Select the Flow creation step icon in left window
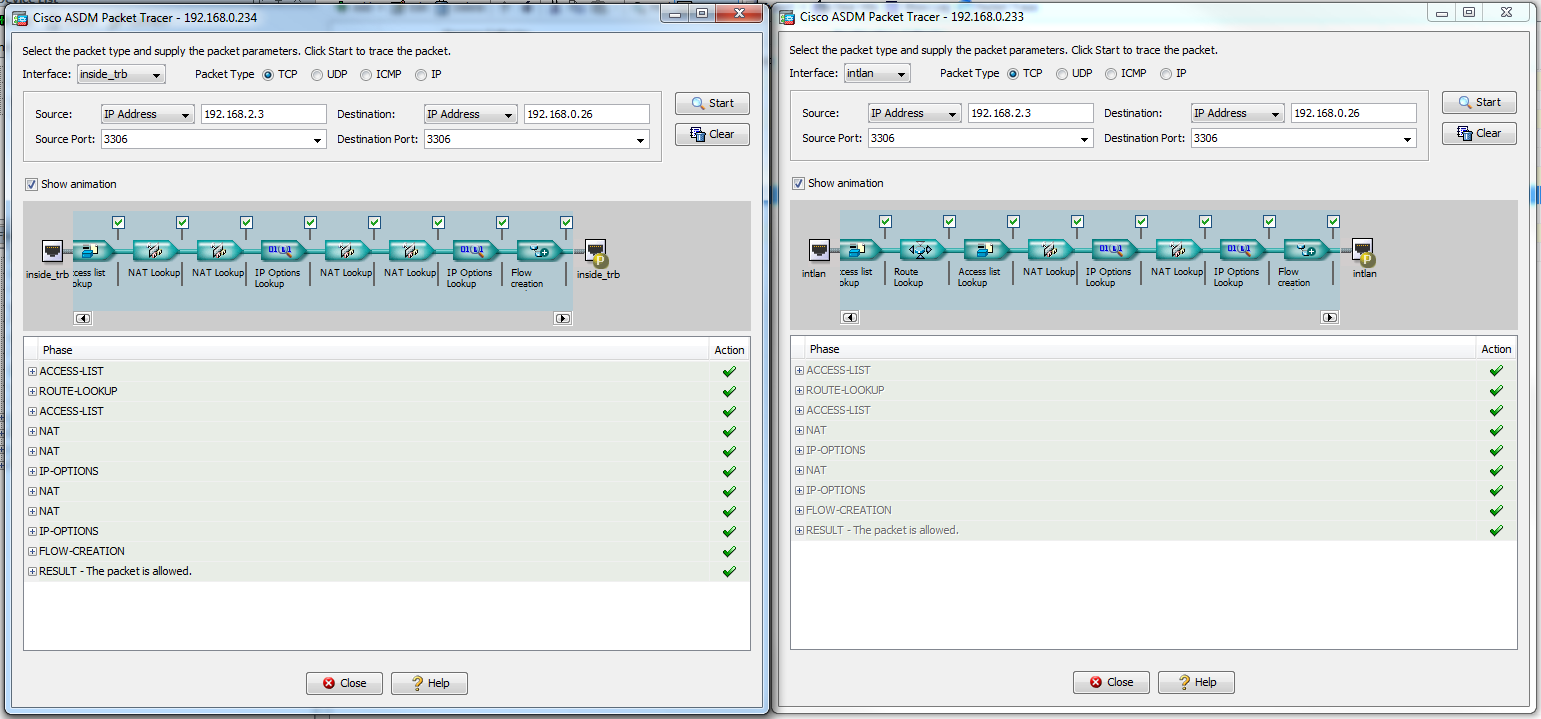Screen dimensions: 1541x719 pyautogui.click(x=540, y=250)
